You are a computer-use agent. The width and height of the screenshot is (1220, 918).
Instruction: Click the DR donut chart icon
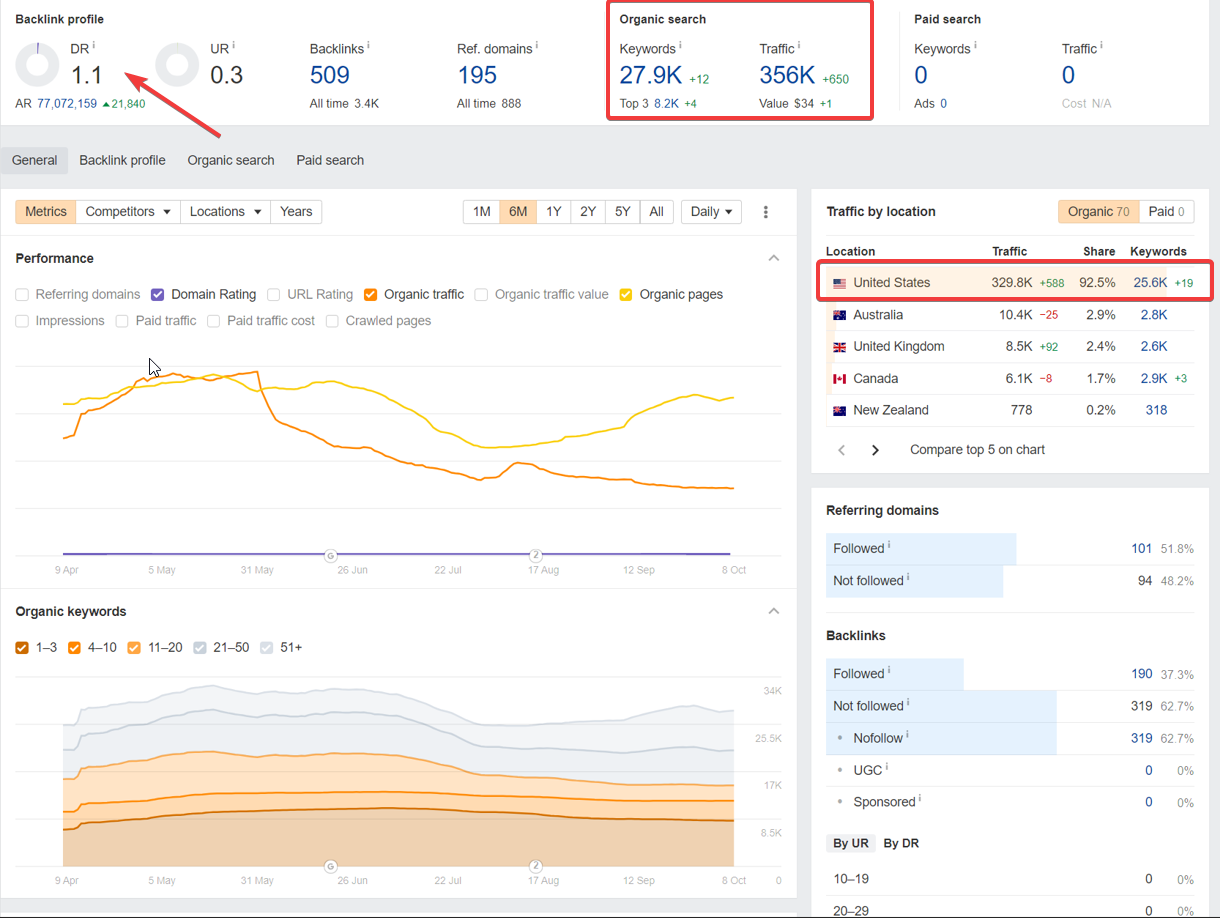click(38, 64)
